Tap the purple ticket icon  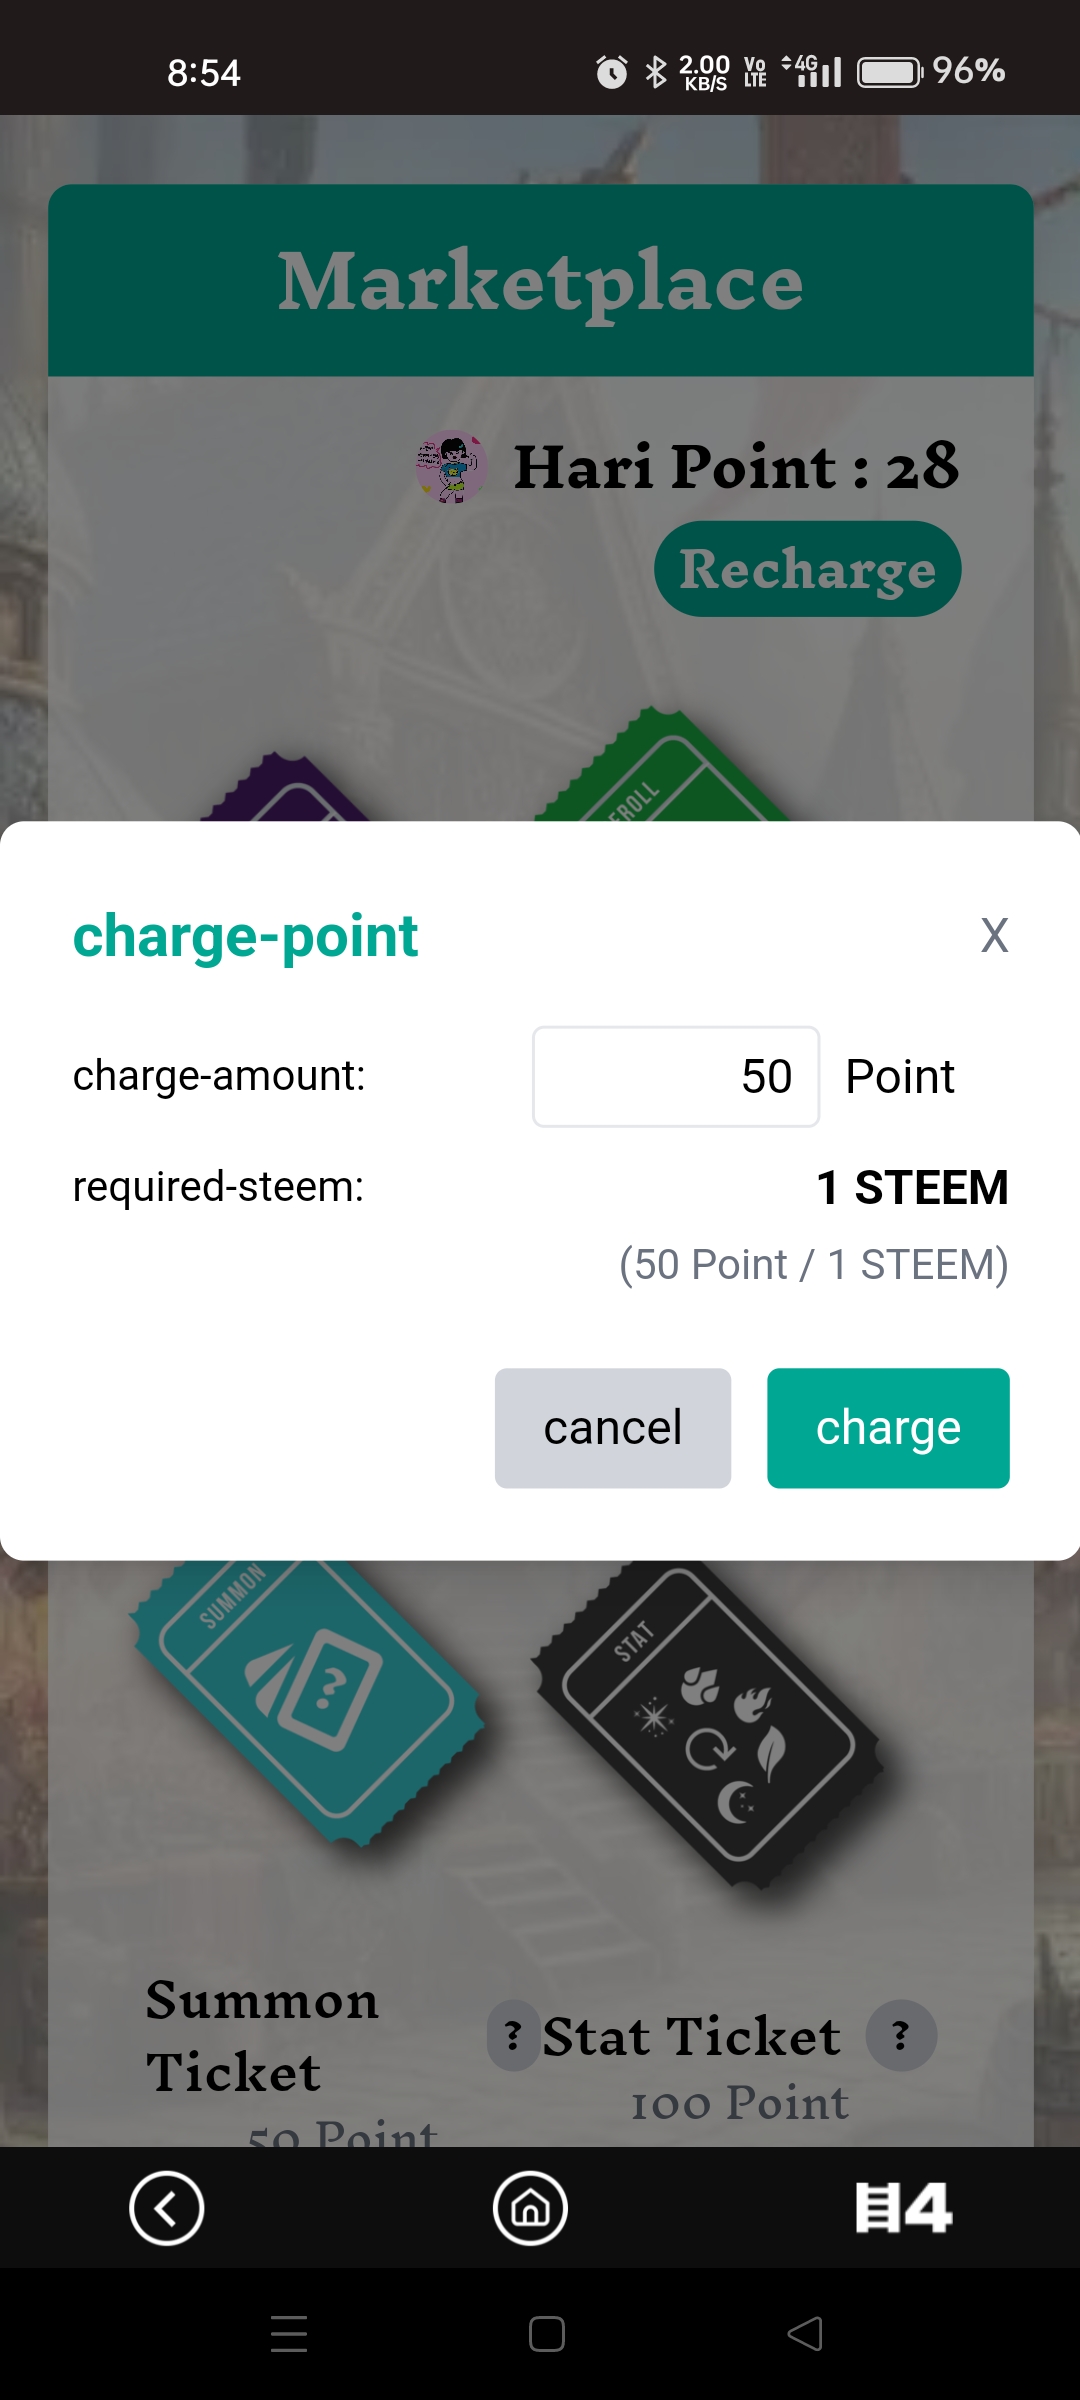point(285,788)
